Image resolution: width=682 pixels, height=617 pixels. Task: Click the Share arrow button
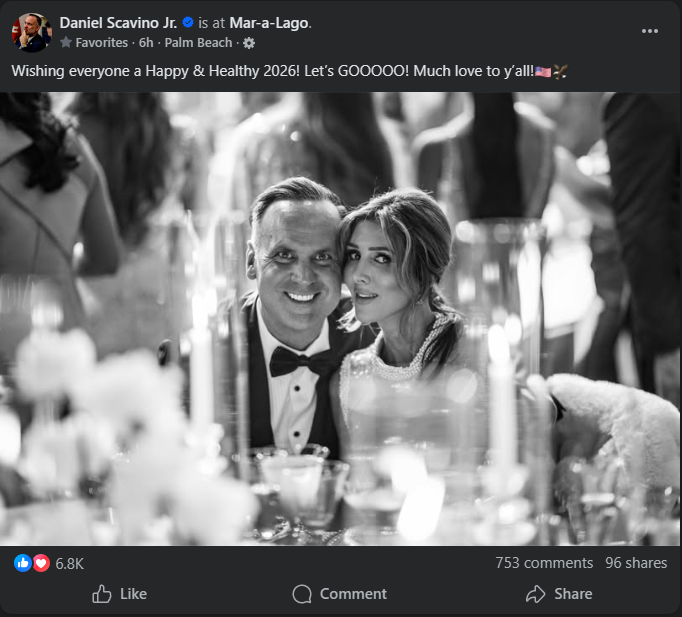point(559,594)
